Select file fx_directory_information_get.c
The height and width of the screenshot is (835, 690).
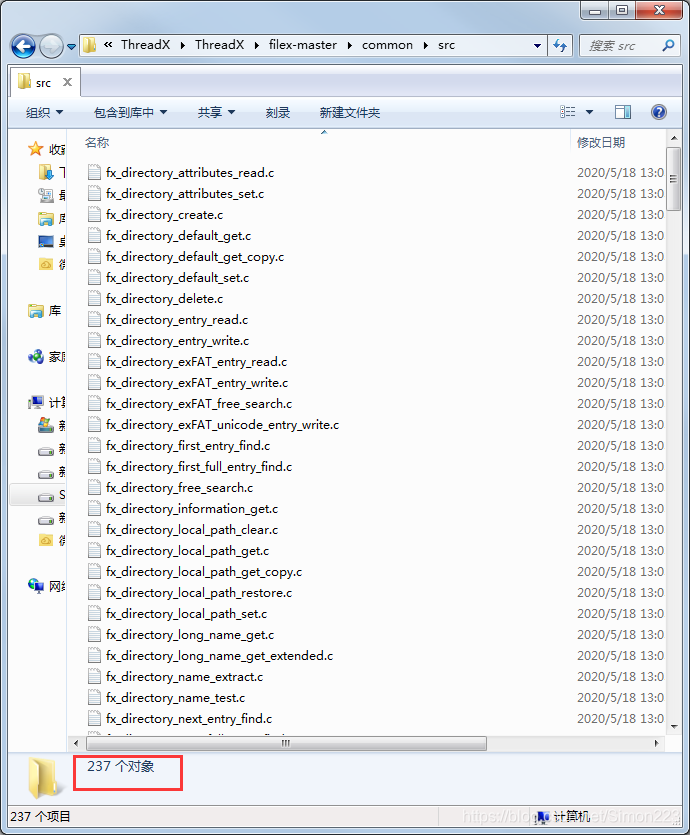point(192,509)
